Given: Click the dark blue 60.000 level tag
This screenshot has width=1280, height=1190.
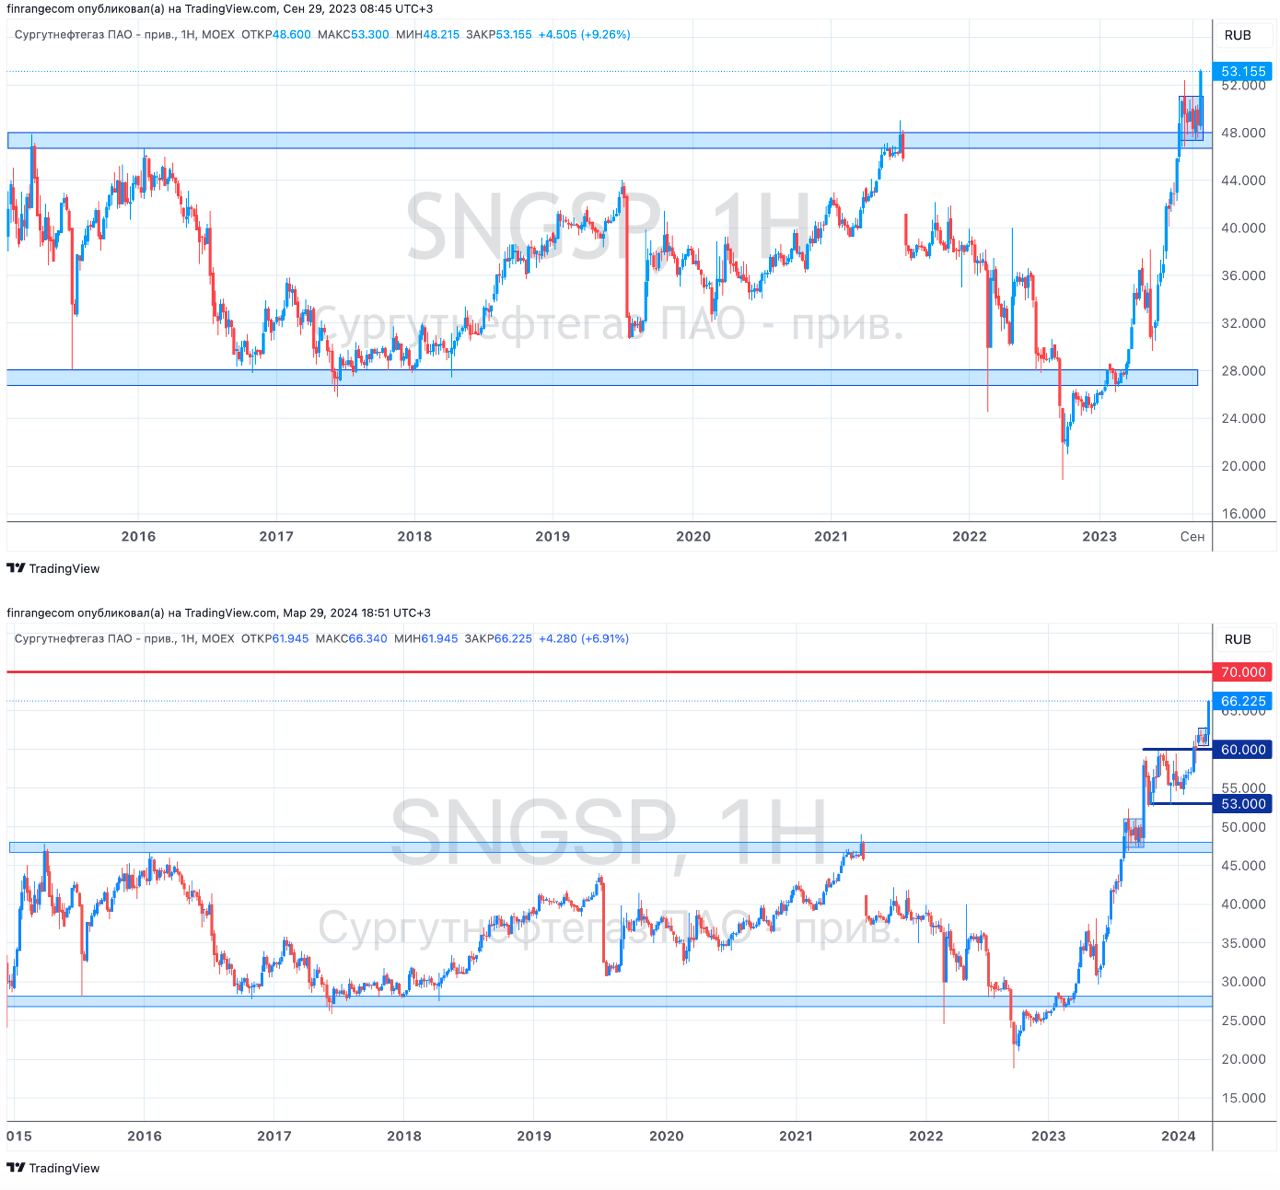Looking at the screenshot, I should point(1243,749).
